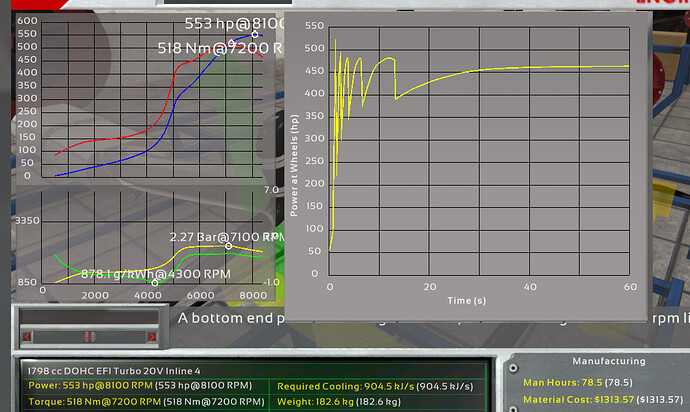Click the 518 Nm@7200 graph label
The height and width of the screenshot is (412, 690).
click(x=221, y=47)
